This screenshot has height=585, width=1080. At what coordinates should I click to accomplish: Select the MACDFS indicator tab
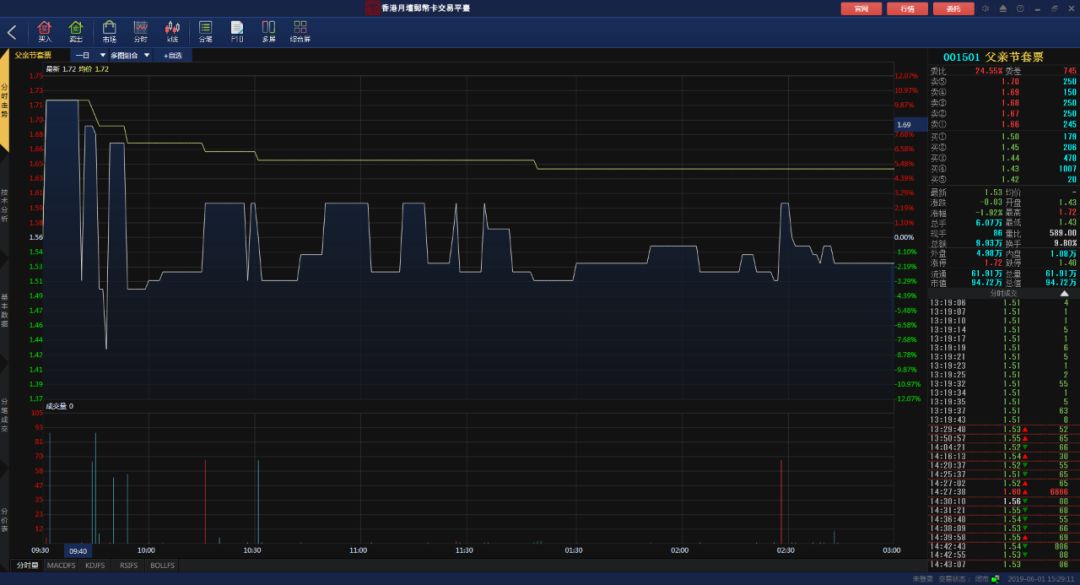(x=61, y=565)
